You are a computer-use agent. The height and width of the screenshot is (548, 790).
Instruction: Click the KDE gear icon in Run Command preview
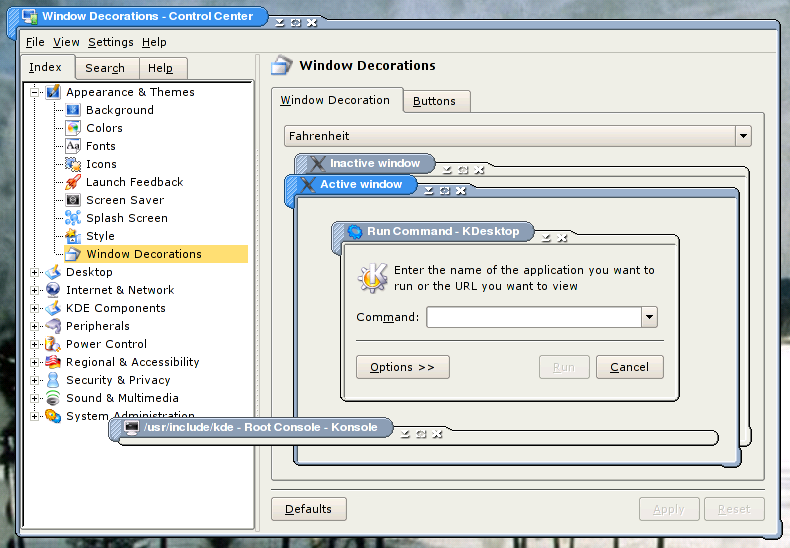click(355, 232)
